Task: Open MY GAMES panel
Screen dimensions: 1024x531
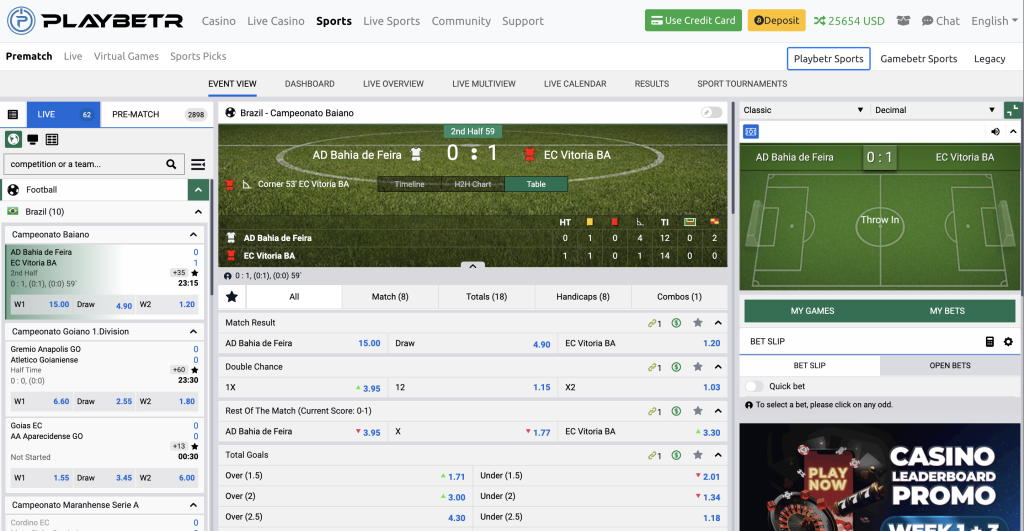Action: tap(812, 311)
